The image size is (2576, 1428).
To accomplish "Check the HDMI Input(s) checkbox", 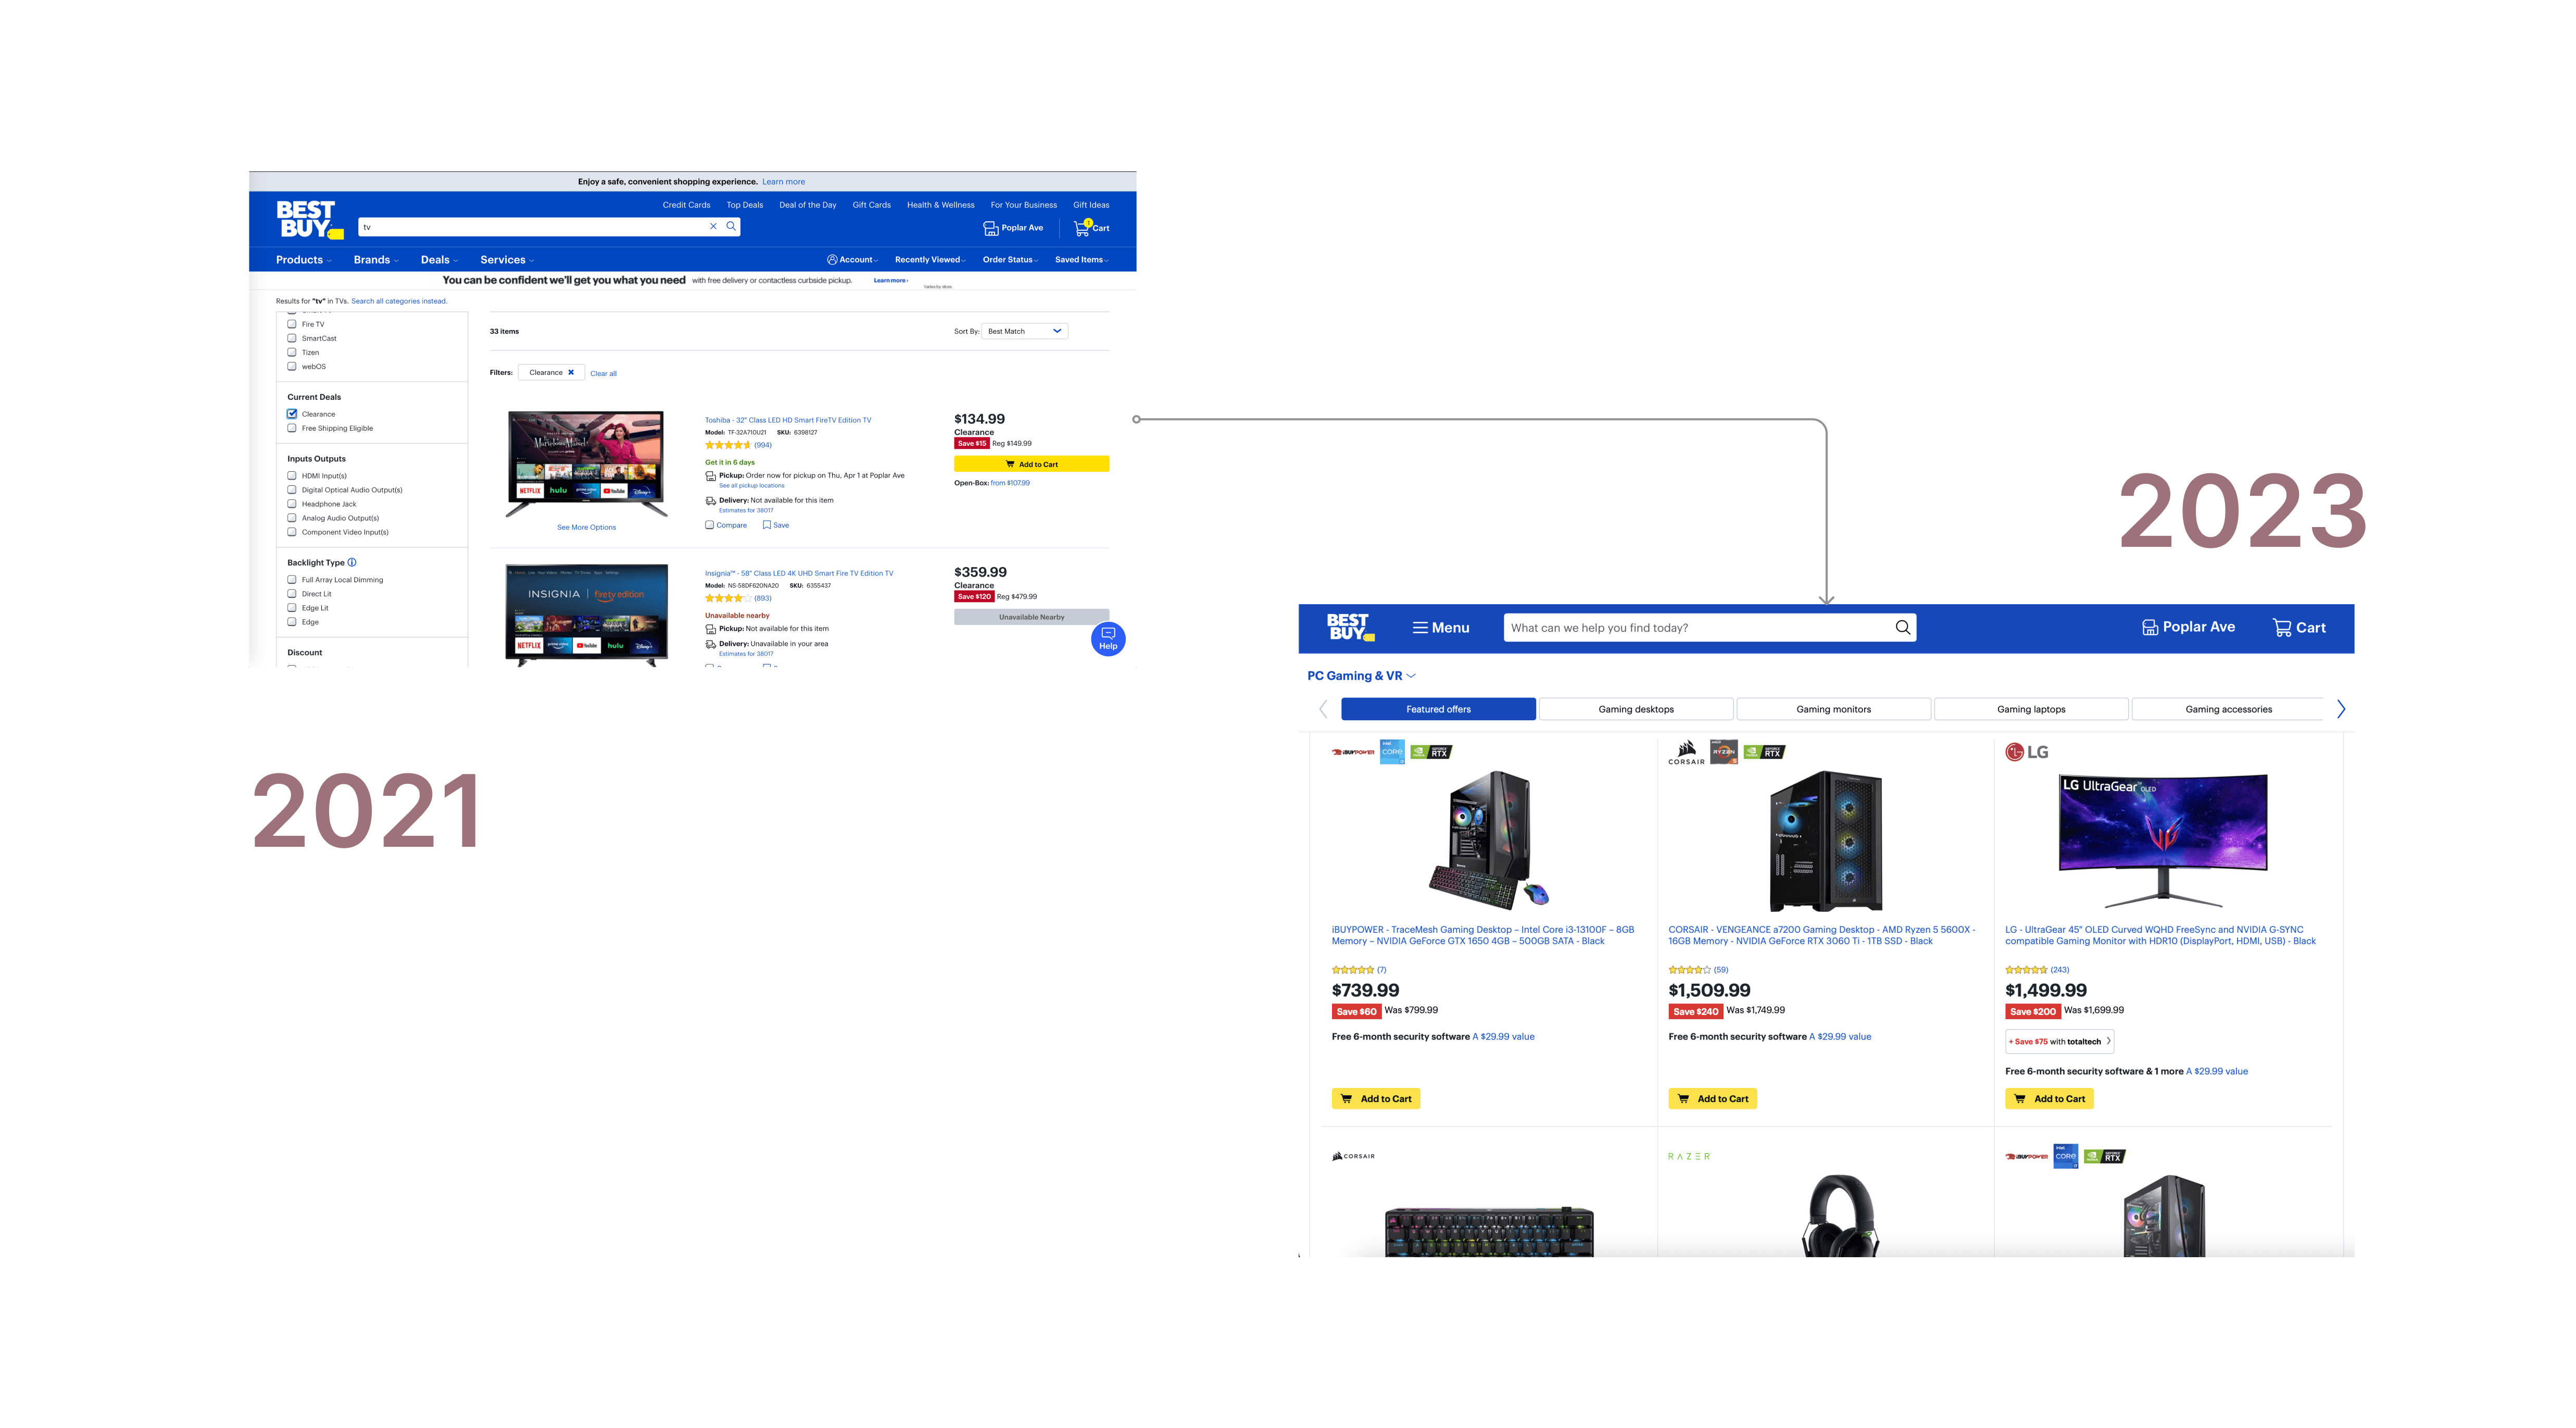I will pyautogui.click(x=292, y=476).
